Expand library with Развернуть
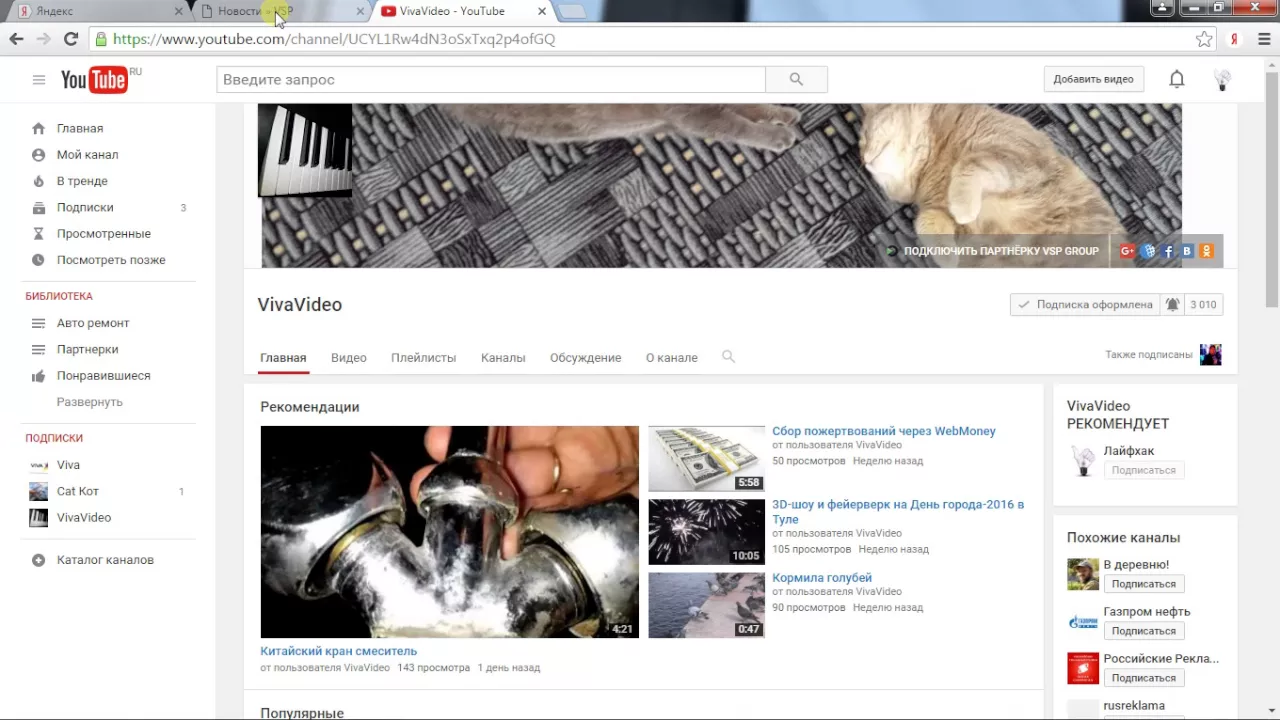This screenshot has height=720, width=1280. pyautogui.click(x=90, y=402)
